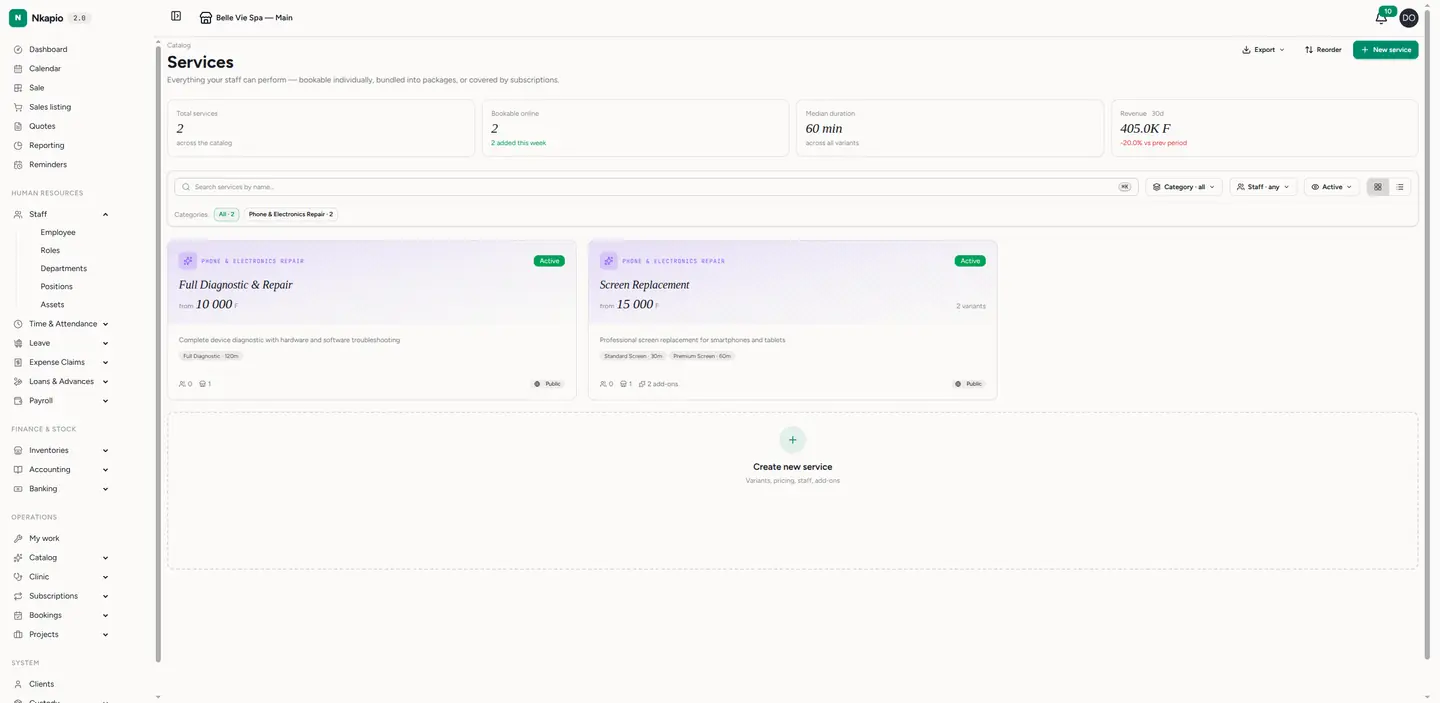Viewport: 1440px width, 703px height.
Task: Click the Catalog breadcrumb
Action: coord(179,45)
